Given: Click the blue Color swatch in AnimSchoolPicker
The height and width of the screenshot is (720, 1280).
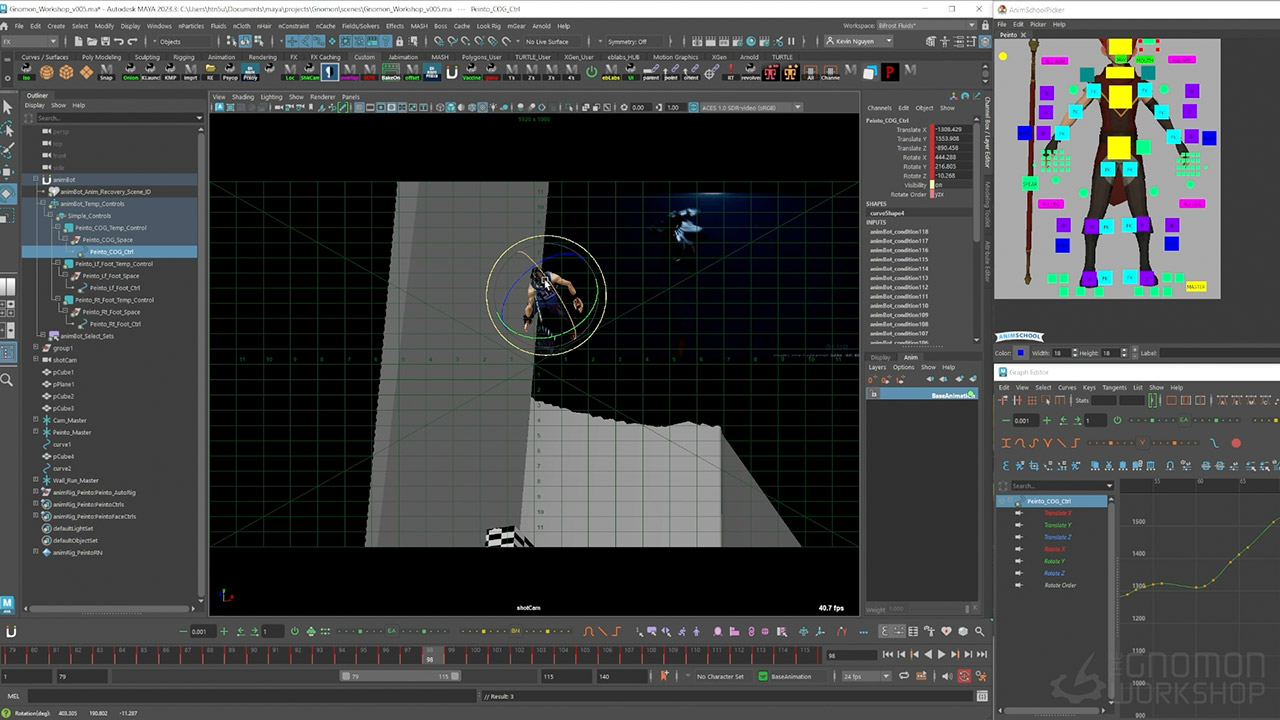Looking at the screenshot, I should 1020,353.
